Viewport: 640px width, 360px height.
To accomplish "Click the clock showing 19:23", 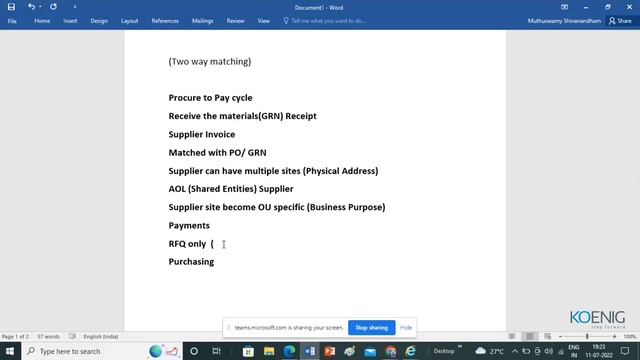I will click(x=599, y=351).
